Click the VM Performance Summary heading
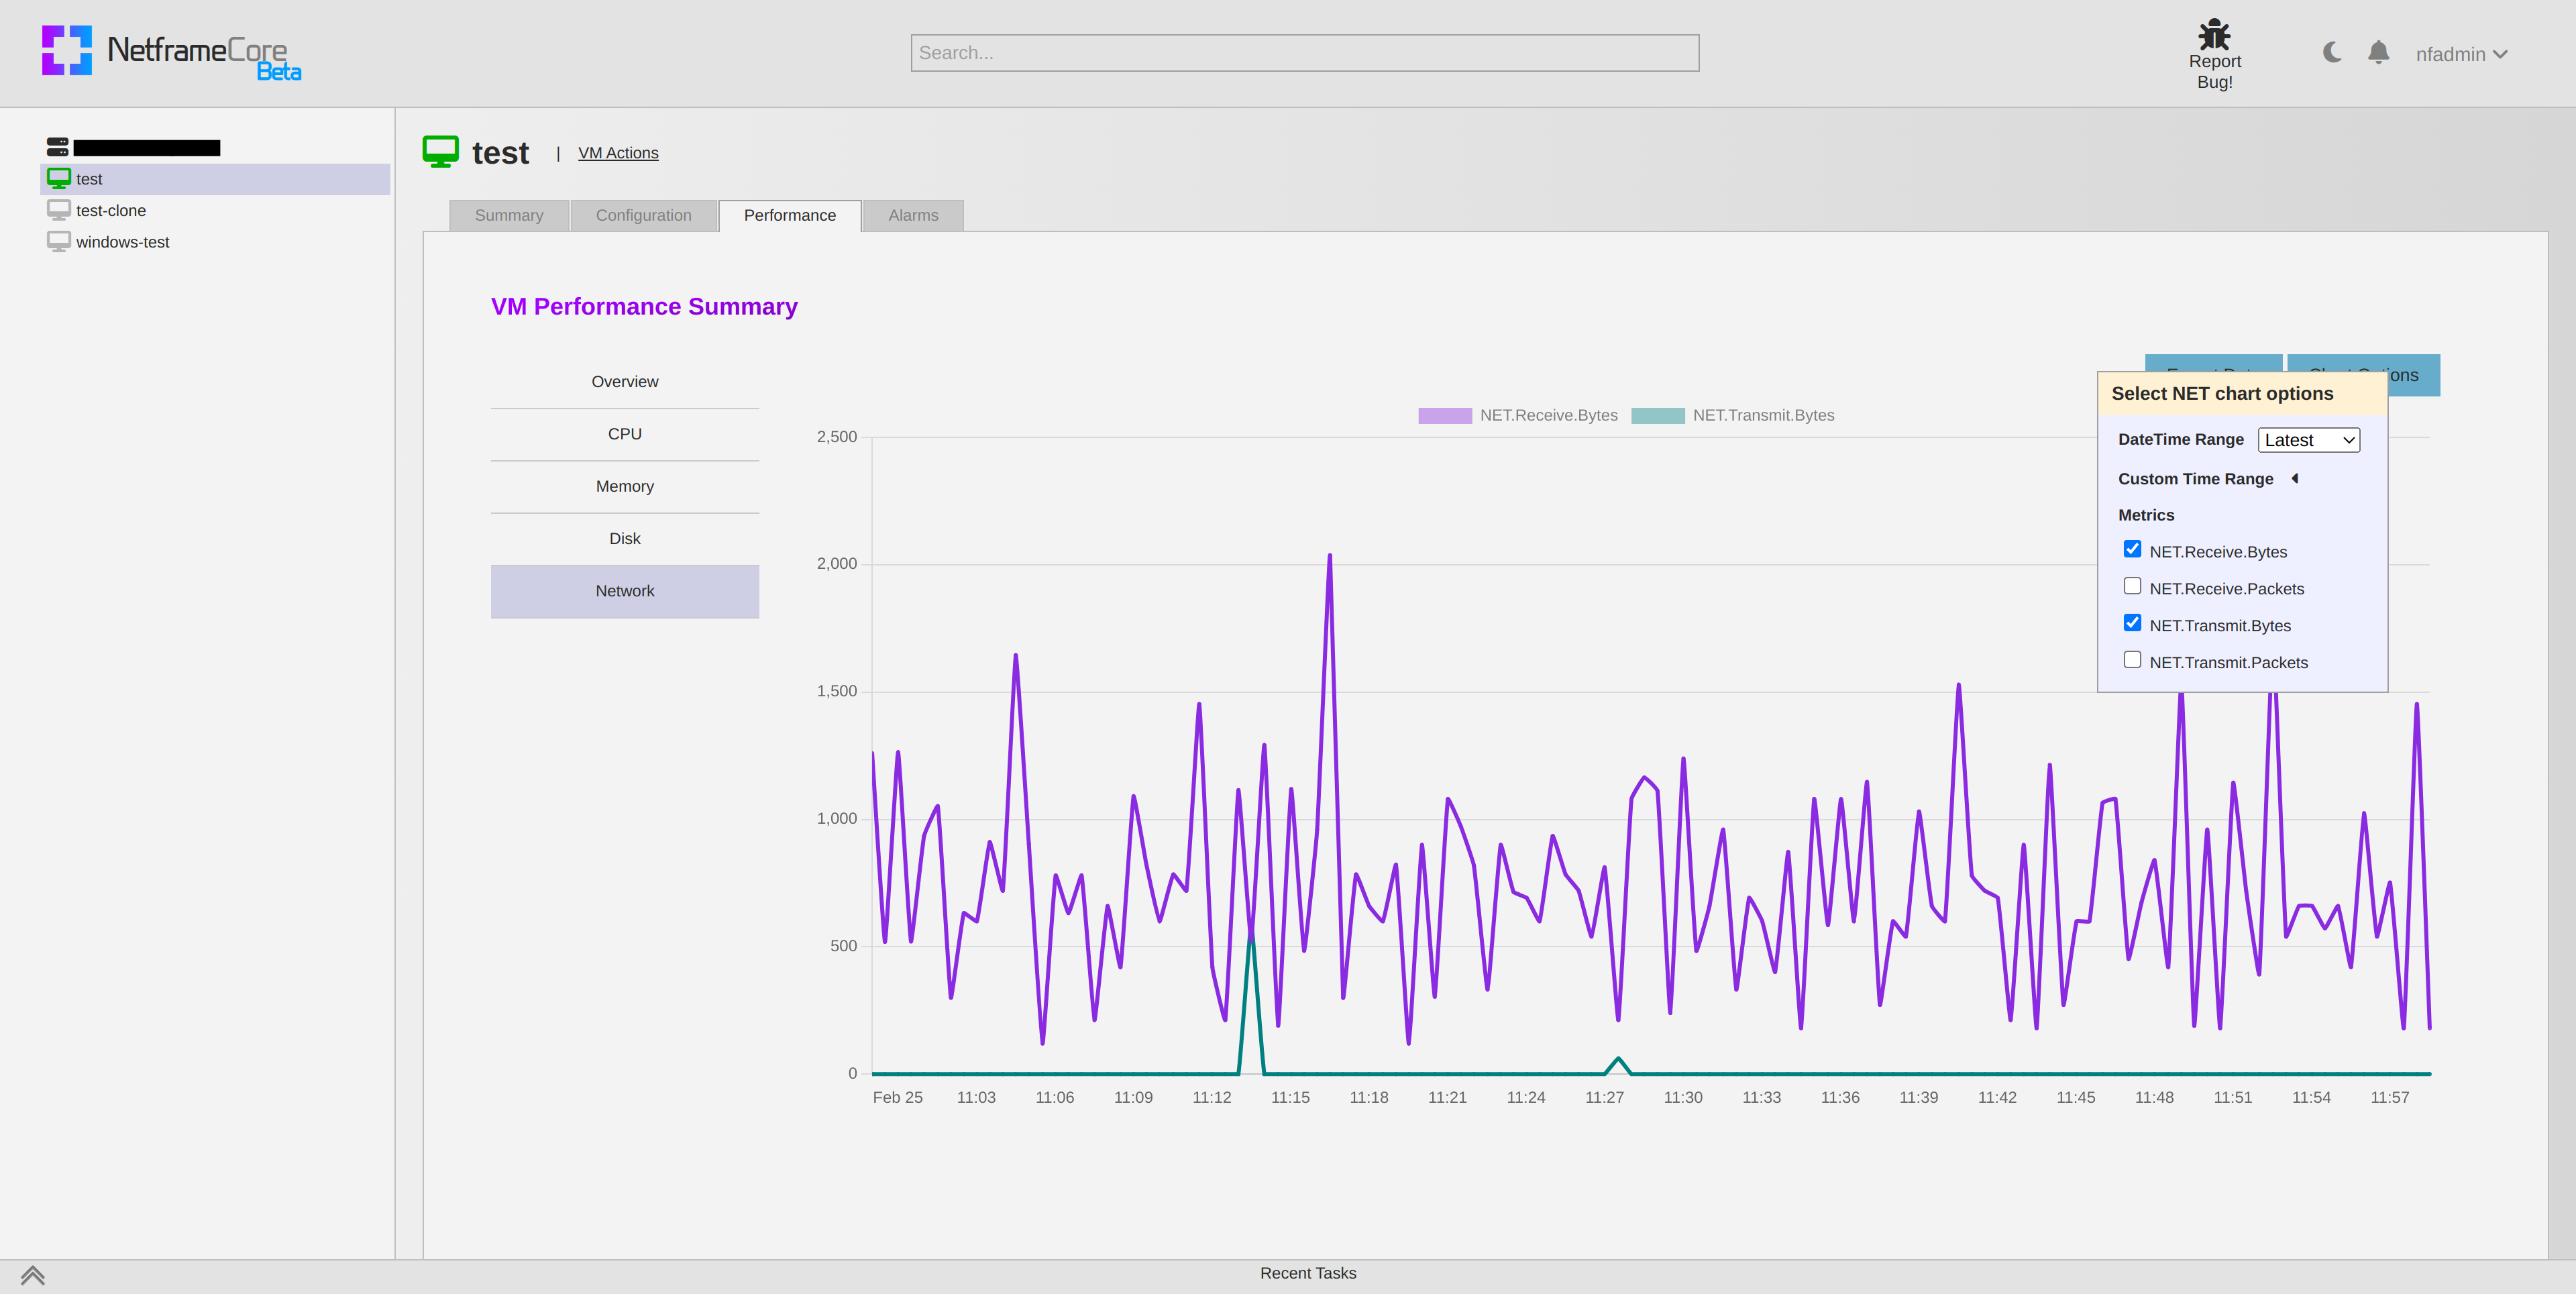2576x1294 pixels. pos(644,306)
